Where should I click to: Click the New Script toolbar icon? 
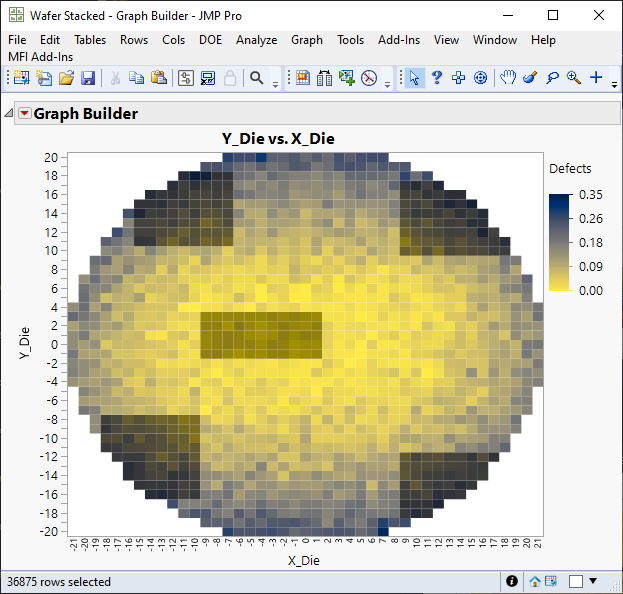coord(44,77)
